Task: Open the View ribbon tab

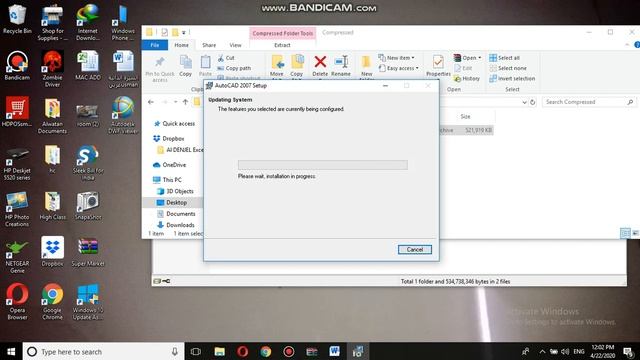Action: 235,45
